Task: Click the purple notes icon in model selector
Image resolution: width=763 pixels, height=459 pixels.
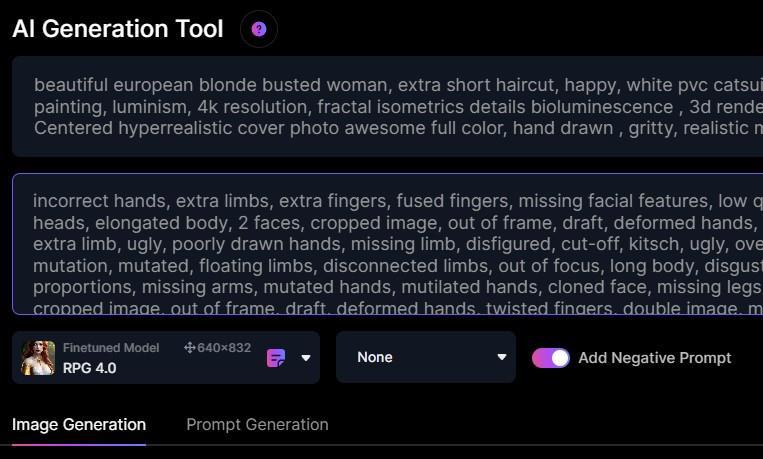Action: coord(276,358)
